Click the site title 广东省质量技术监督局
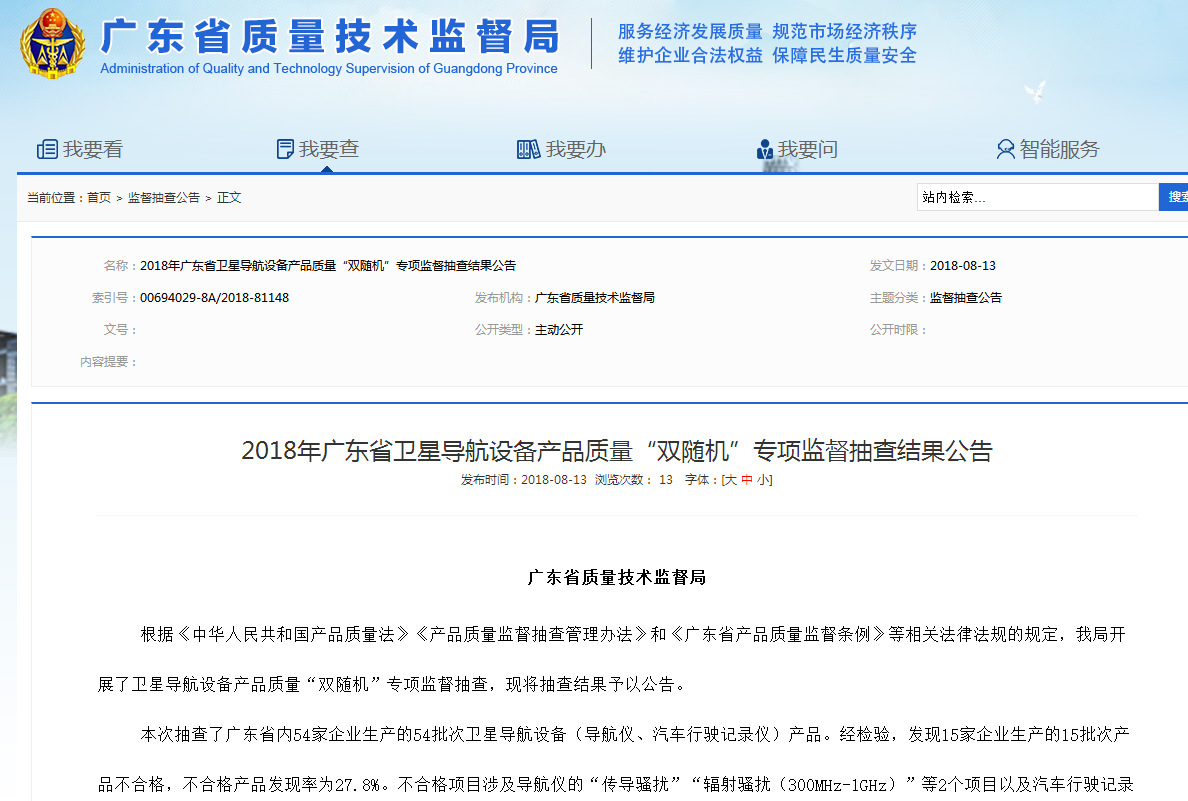Screen dimensions: 1188x801 (330, 36)
